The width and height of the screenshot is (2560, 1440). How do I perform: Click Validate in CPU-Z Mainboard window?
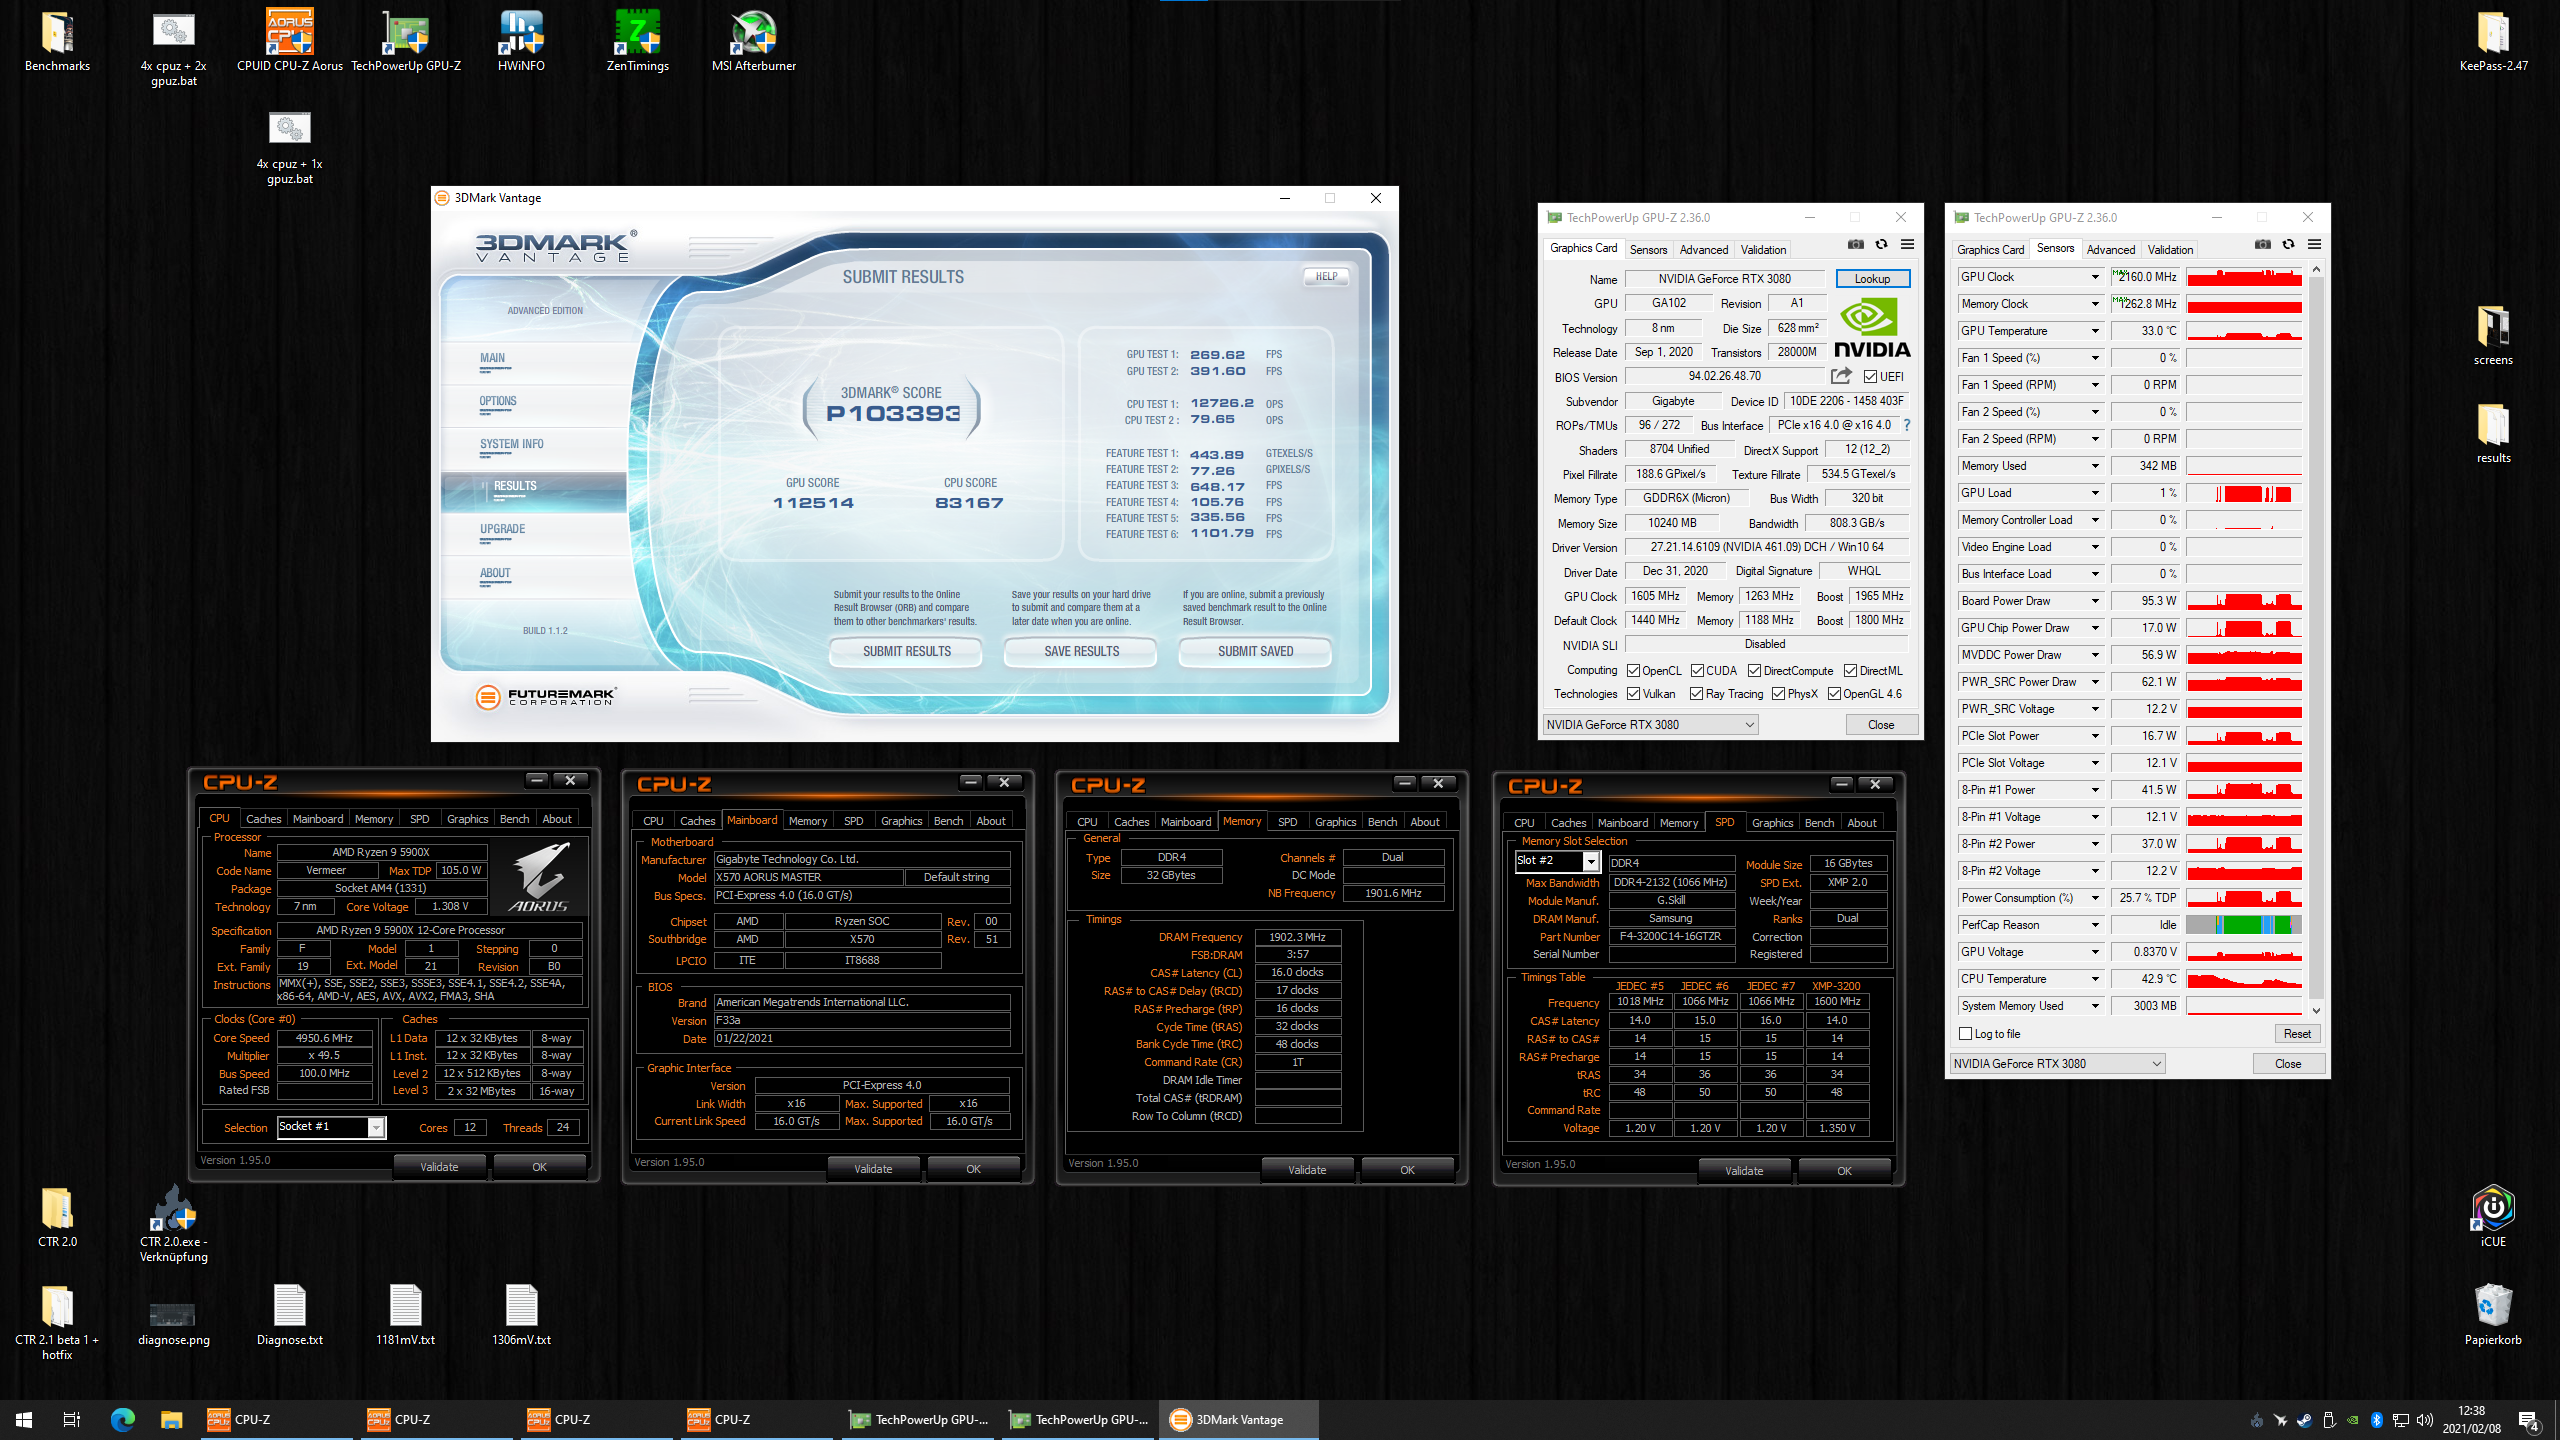point(872,1169)
